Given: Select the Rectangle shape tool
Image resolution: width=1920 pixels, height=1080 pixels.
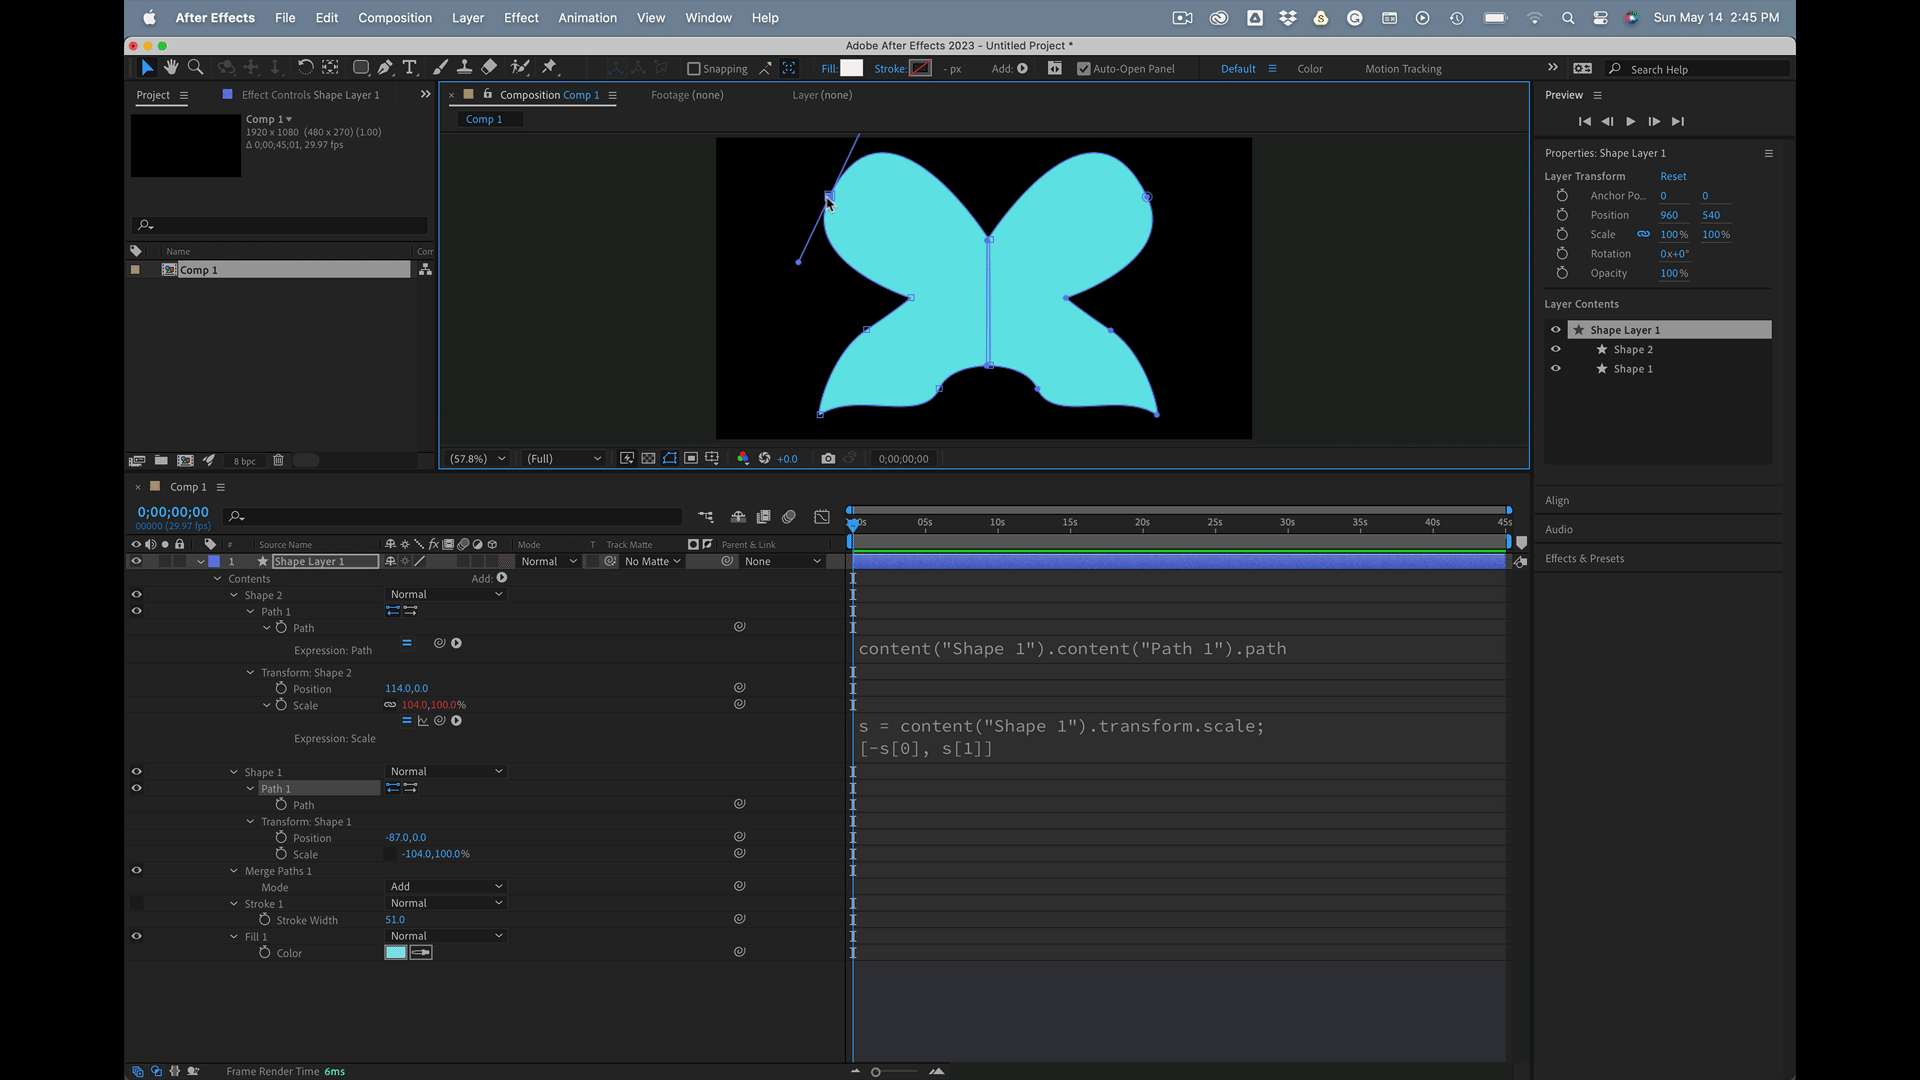Looking at the screenshot, I should (361, 67).
